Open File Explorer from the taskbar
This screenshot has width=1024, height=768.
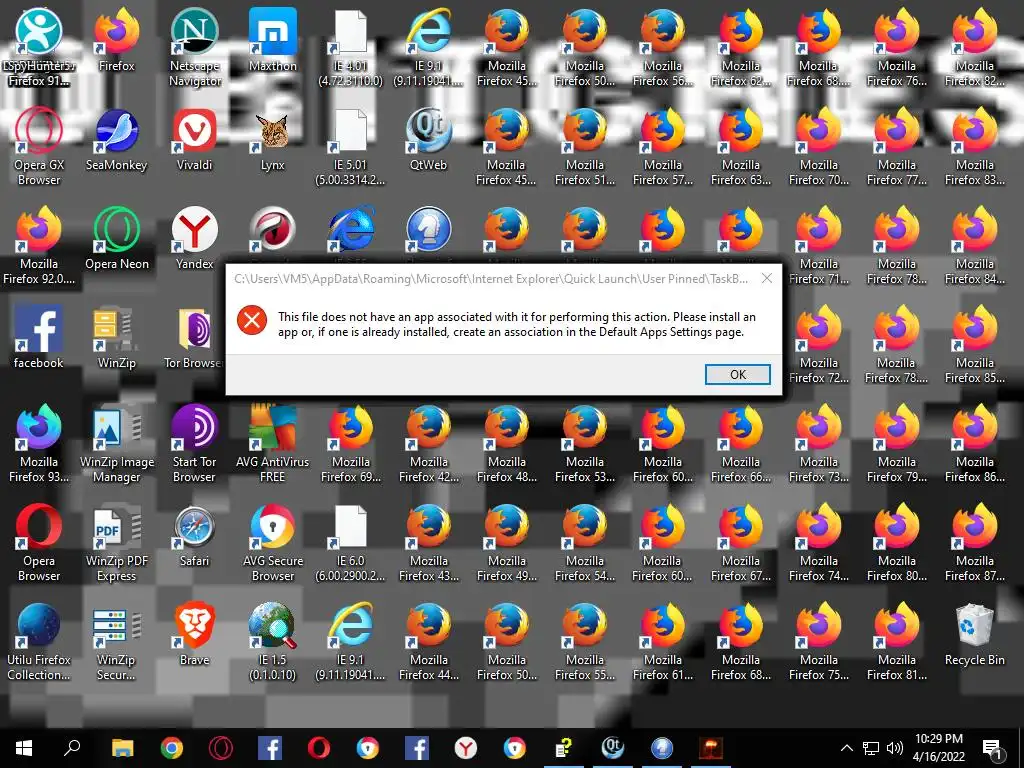(x=122, y=748)
